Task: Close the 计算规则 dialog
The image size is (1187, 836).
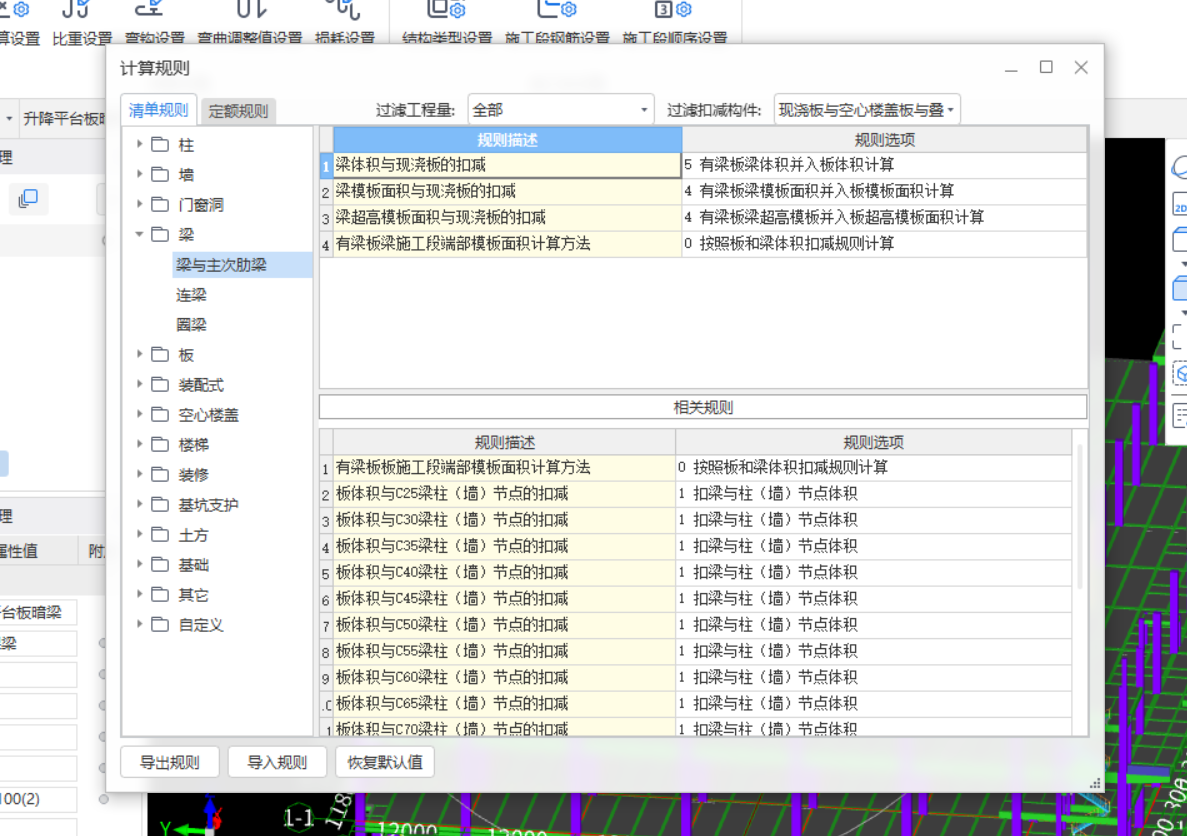Action: (1081, 67)
